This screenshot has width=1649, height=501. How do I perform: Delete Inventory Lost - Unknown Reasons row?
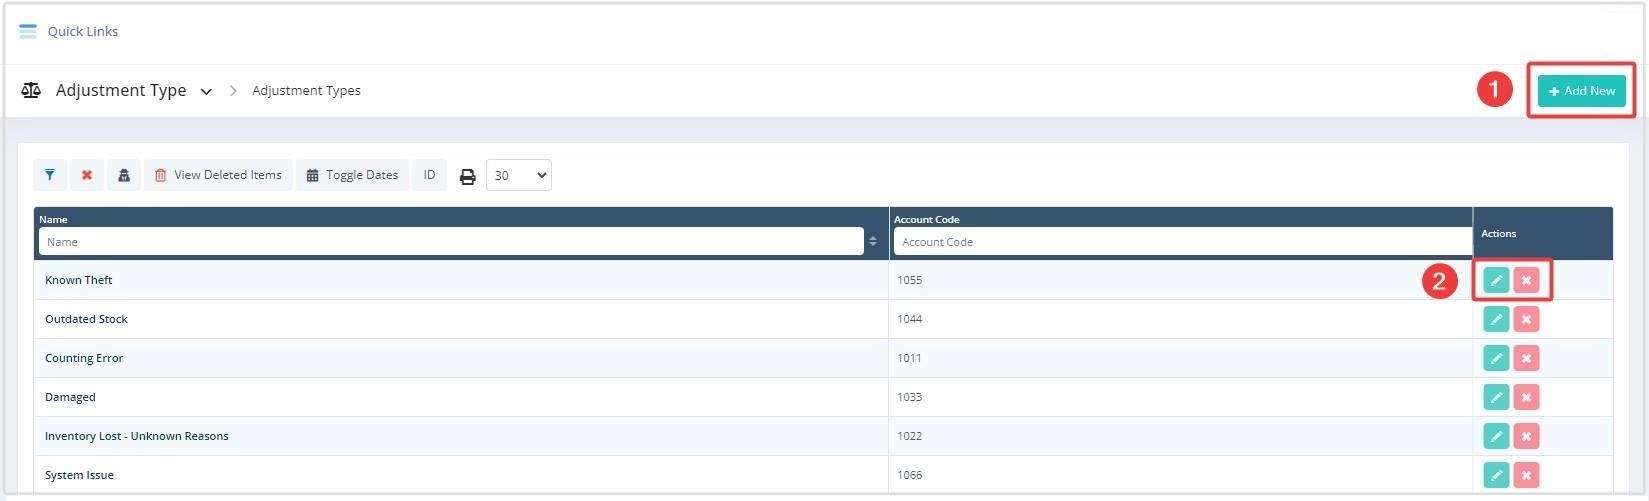1526,436
